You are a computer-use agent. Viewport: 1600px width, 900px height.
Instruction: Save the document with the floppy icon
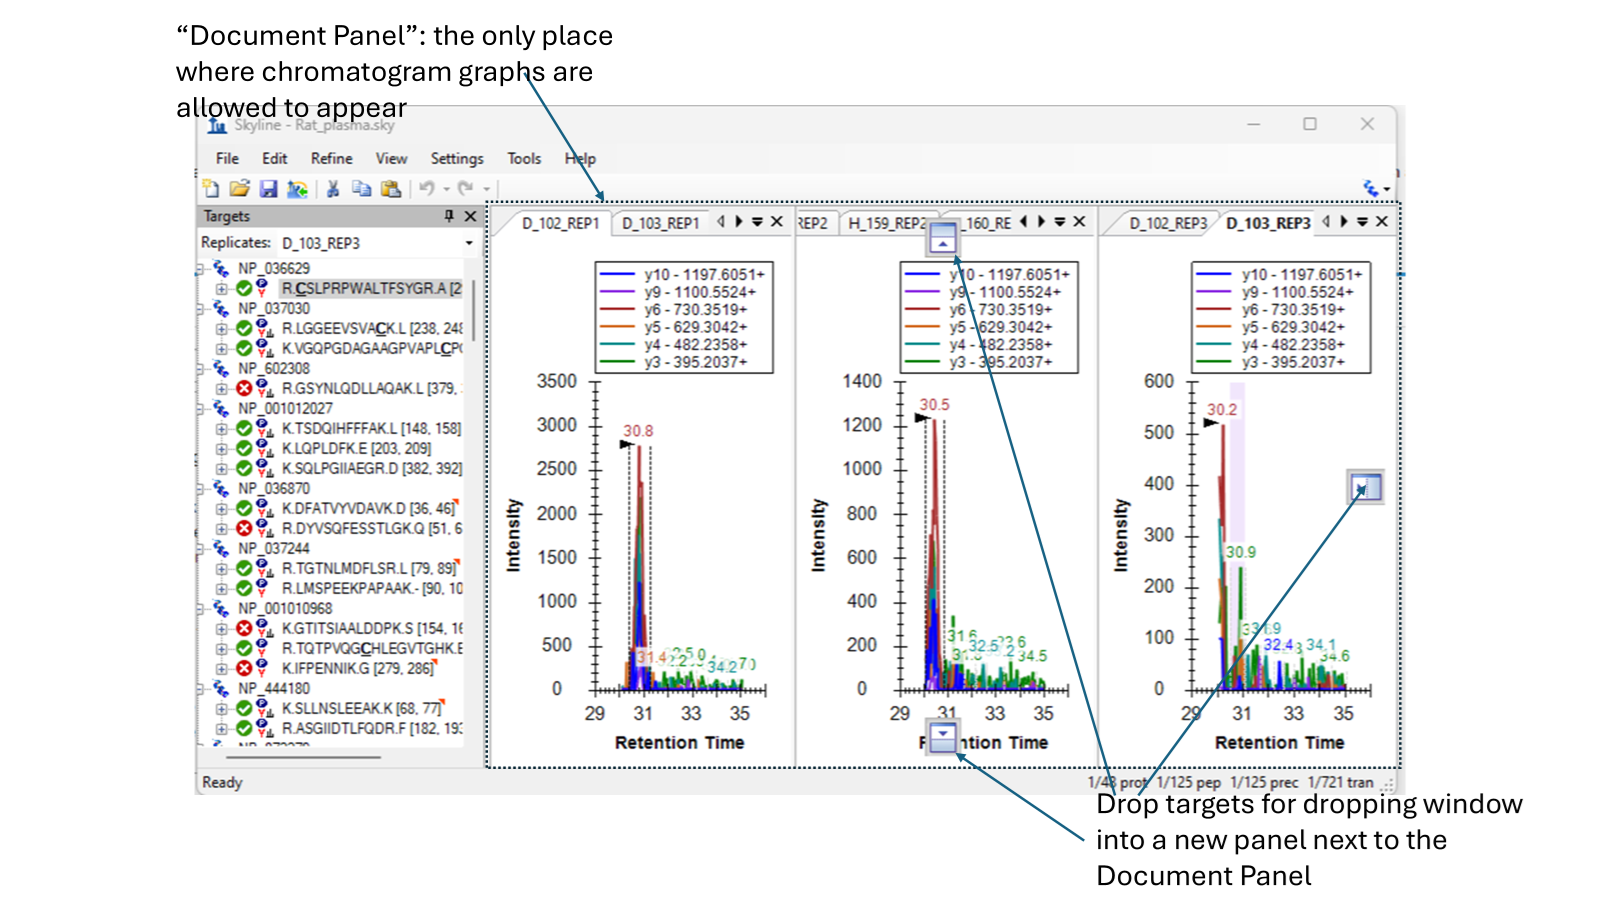click(x=268, y=188)
